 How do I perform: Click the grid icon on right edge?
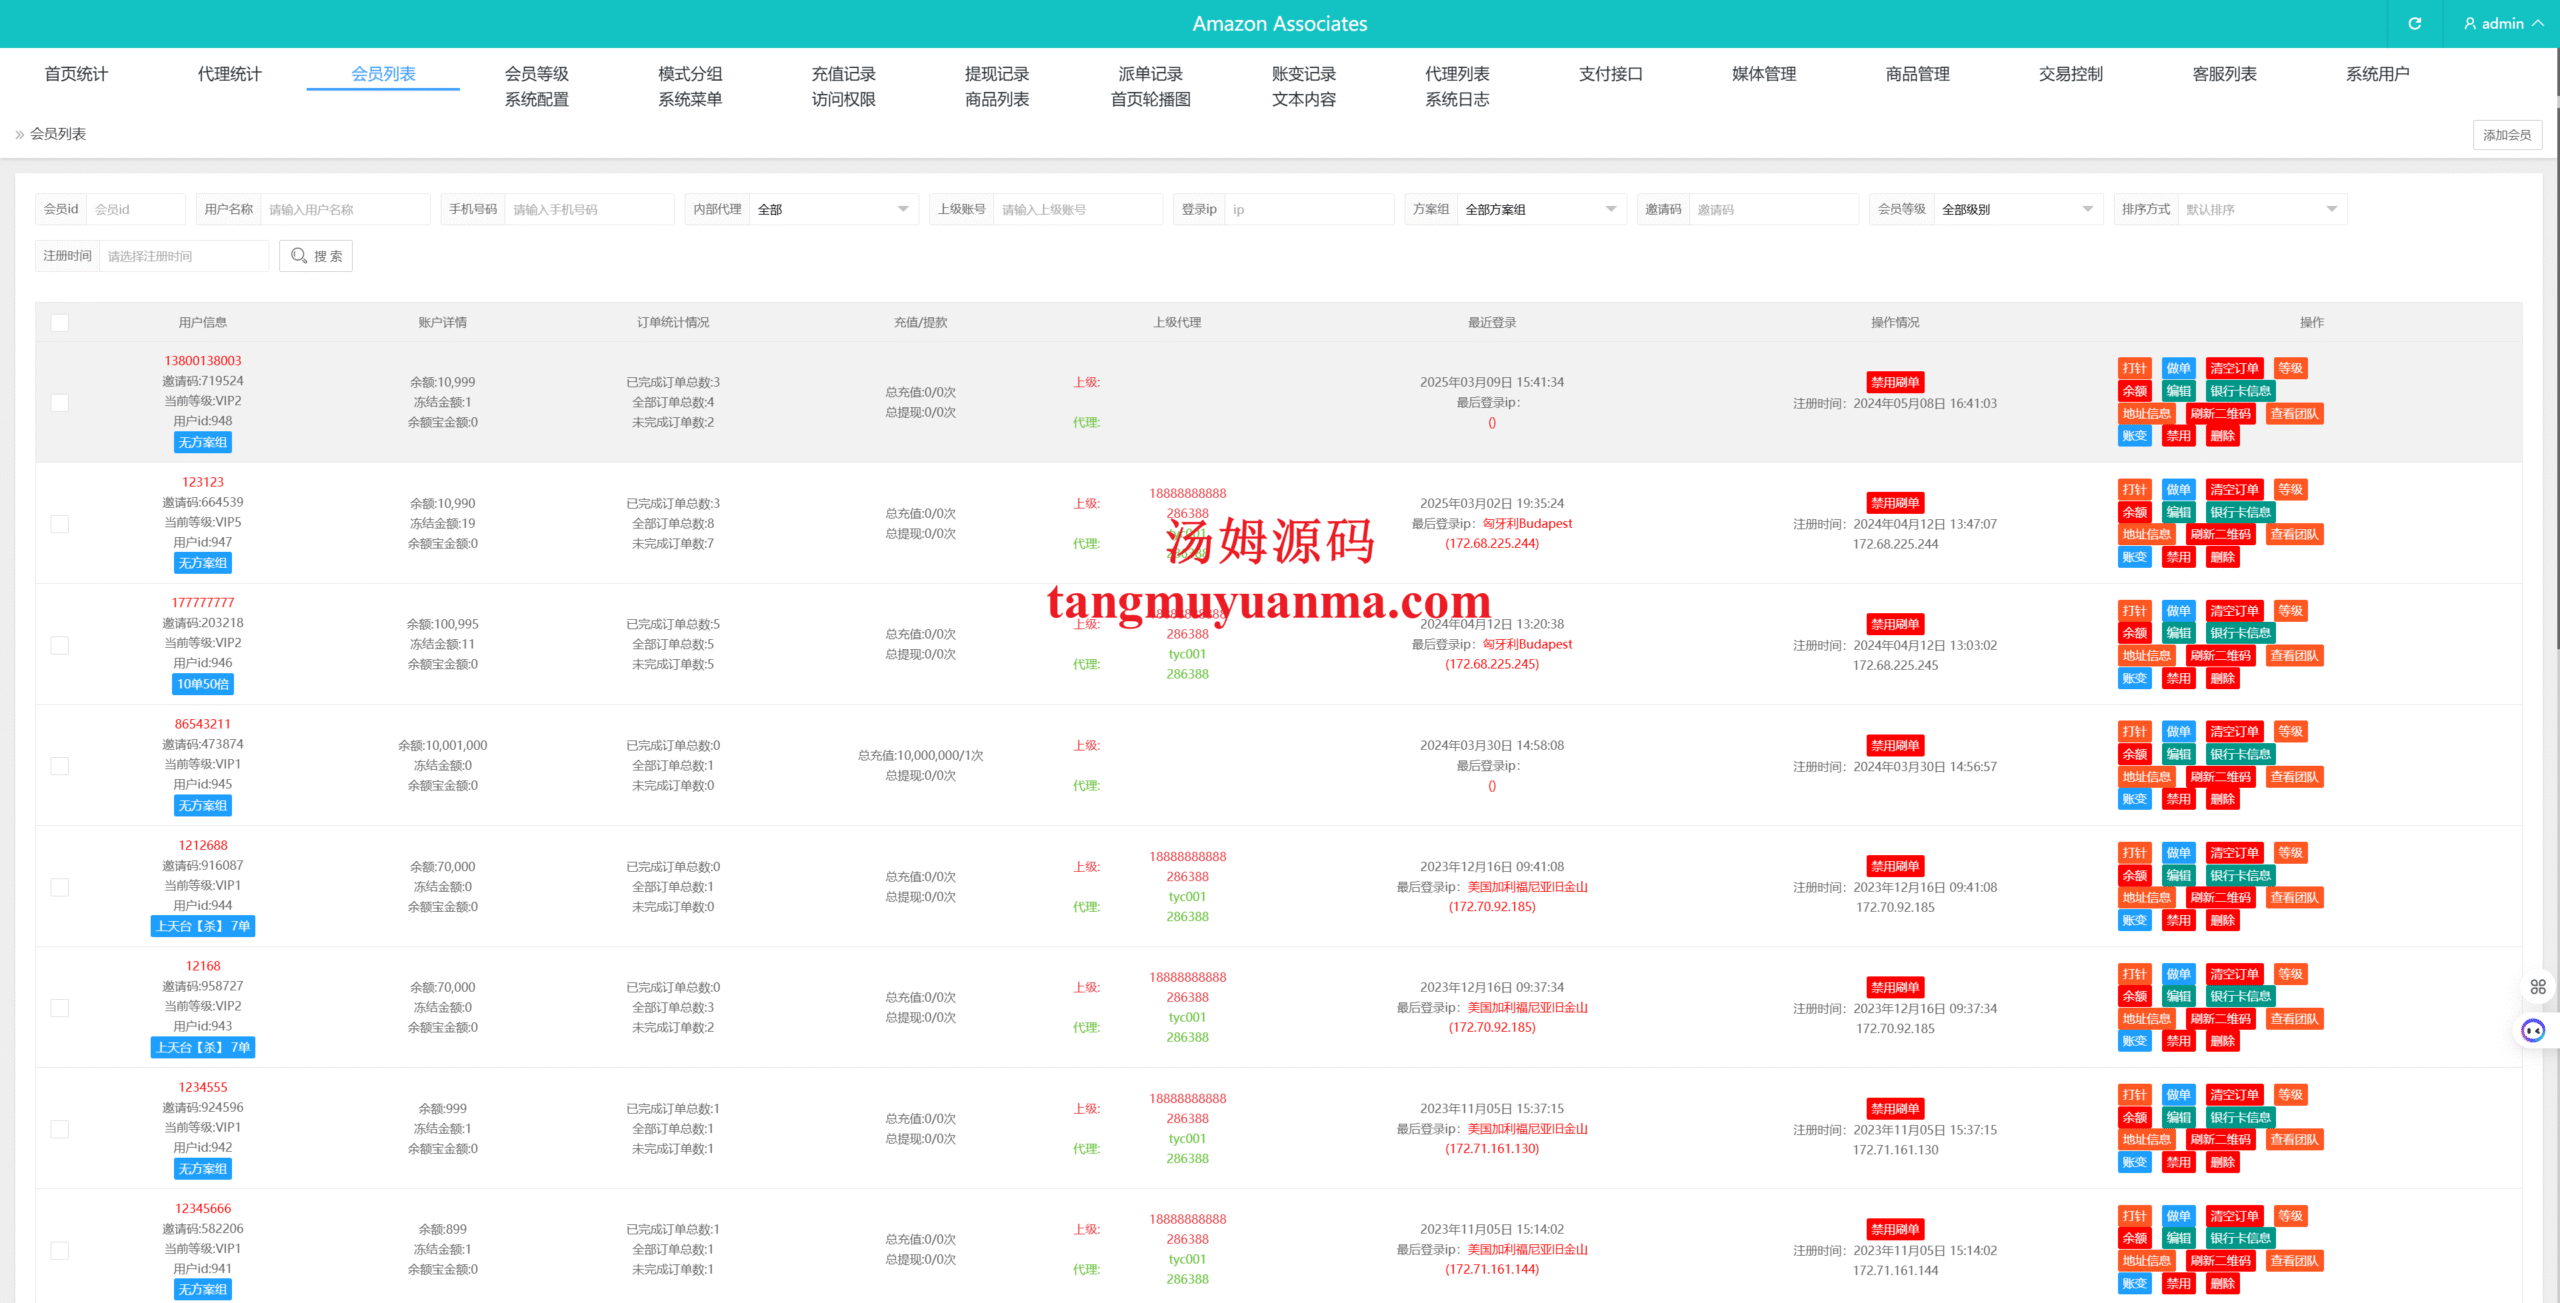(2538, 987)
